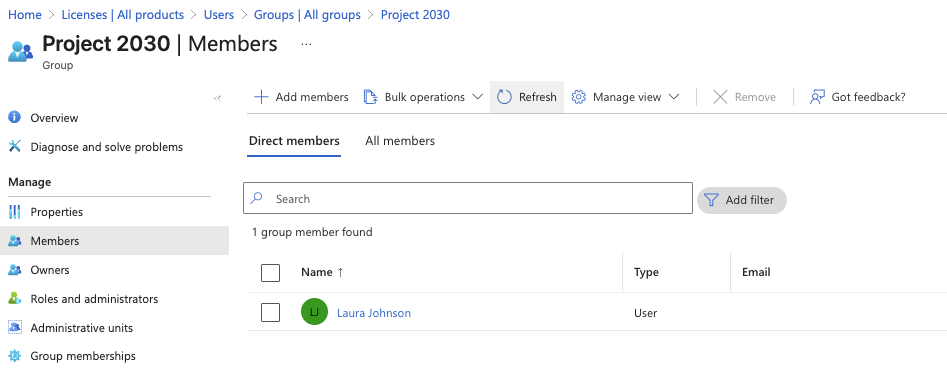Click Laura Johnson's green LJ avatar
947x372 pixels.
coord(314,312)
